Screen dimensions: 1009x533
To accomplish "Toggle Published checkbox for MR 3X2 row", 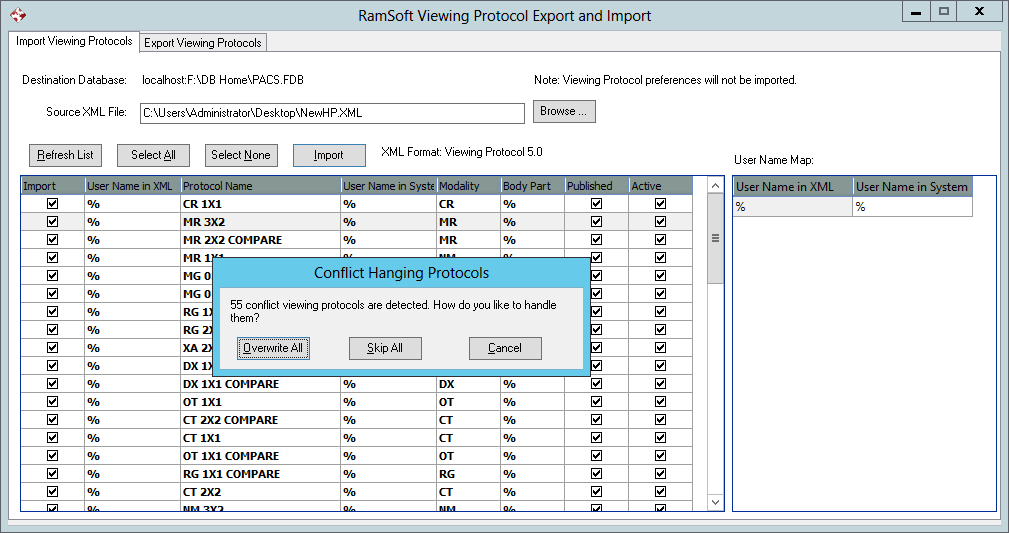I will 596,221.
